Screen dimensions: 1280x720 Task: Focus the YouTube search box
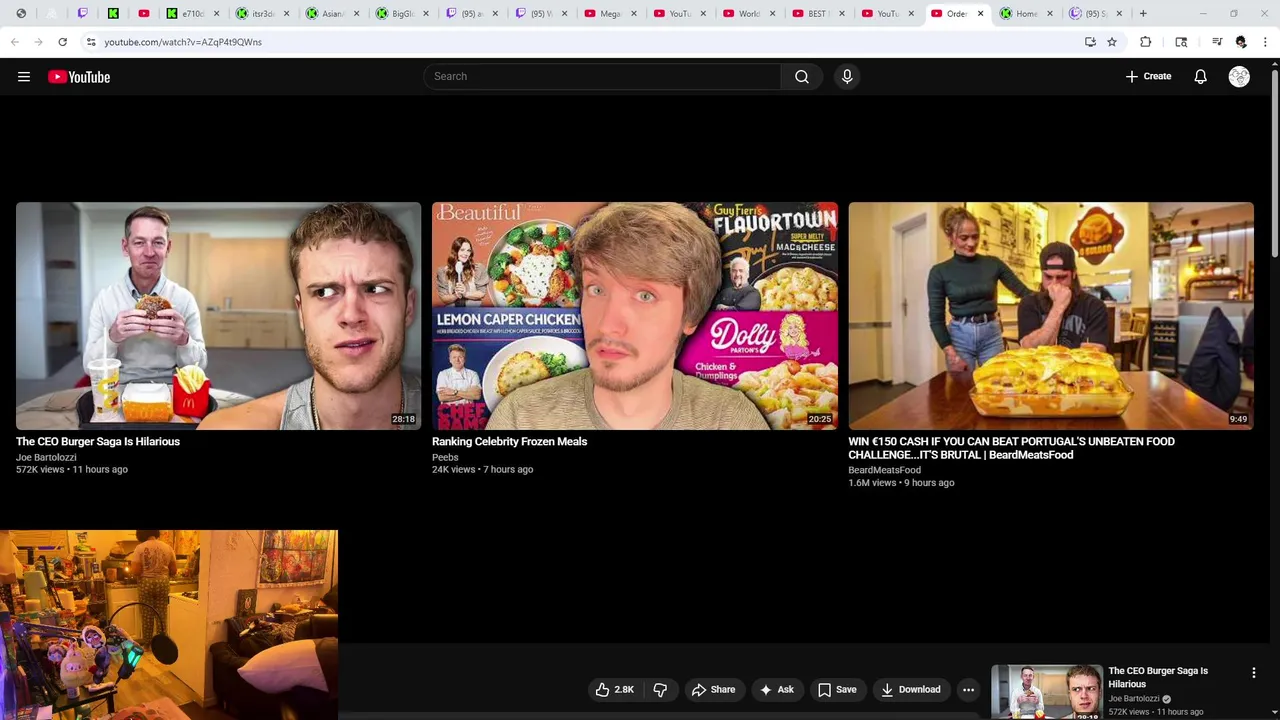602,77
